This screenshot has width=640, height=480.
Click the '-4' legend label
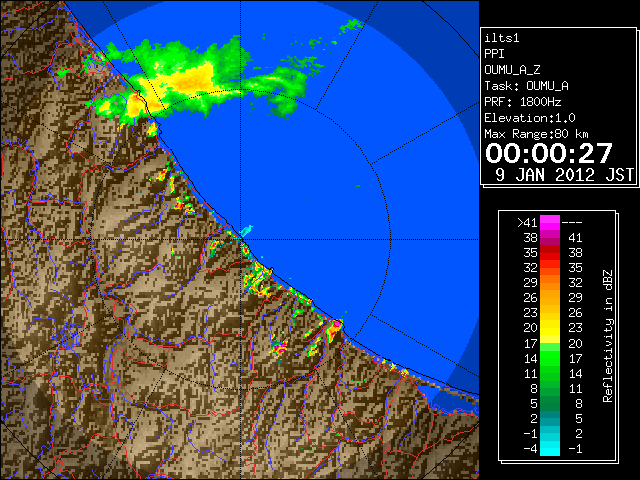click(x=531, y=449)
